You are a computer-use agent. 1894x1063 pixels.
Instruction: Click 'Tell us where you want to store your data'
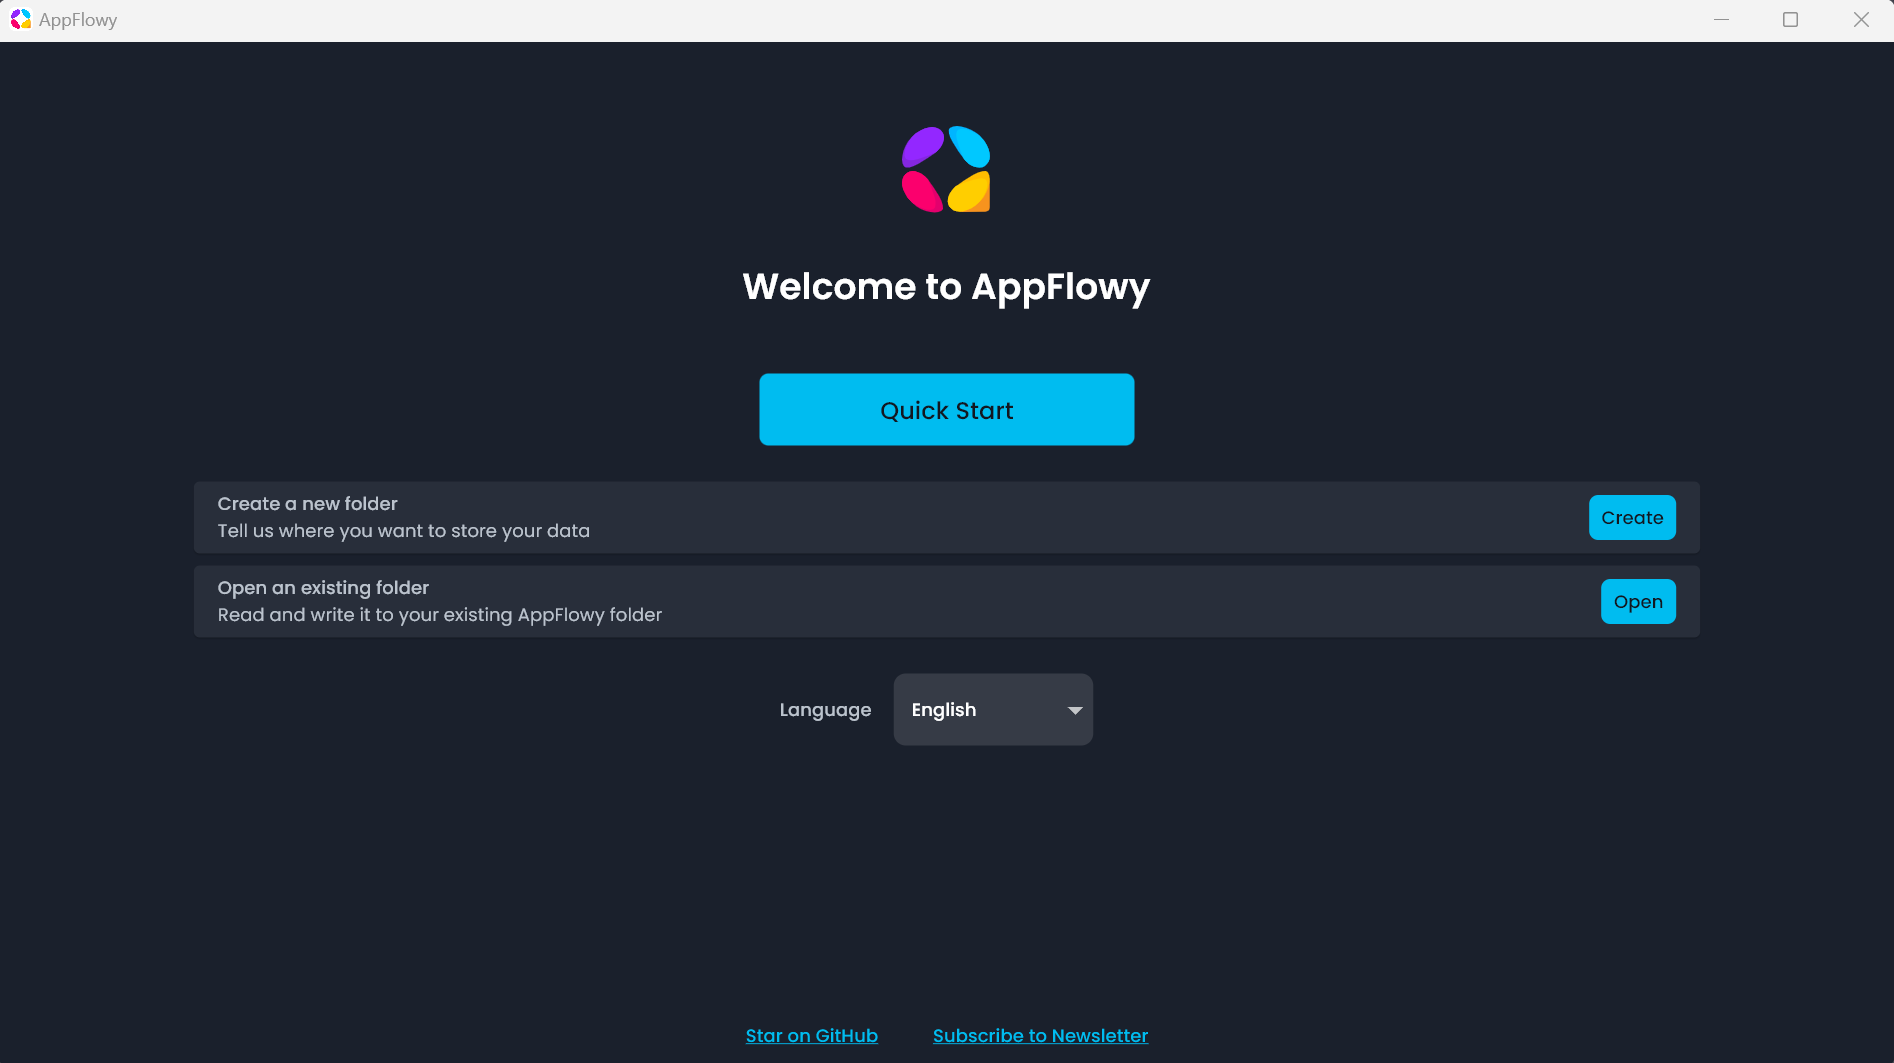tap(403, 530)
